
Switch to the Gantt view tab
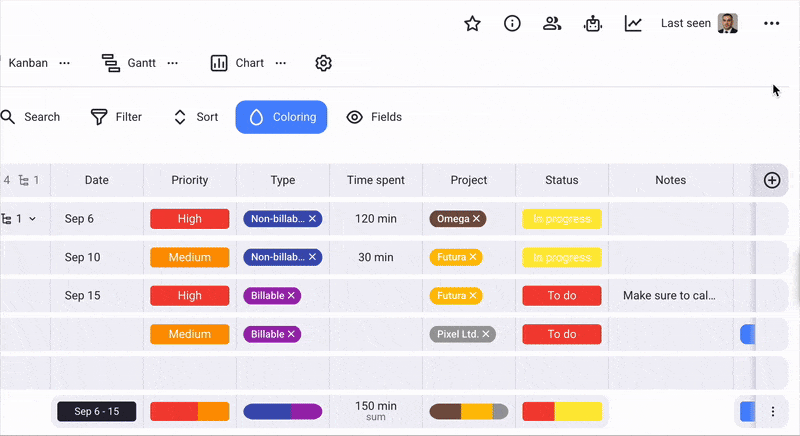[130, 63]
